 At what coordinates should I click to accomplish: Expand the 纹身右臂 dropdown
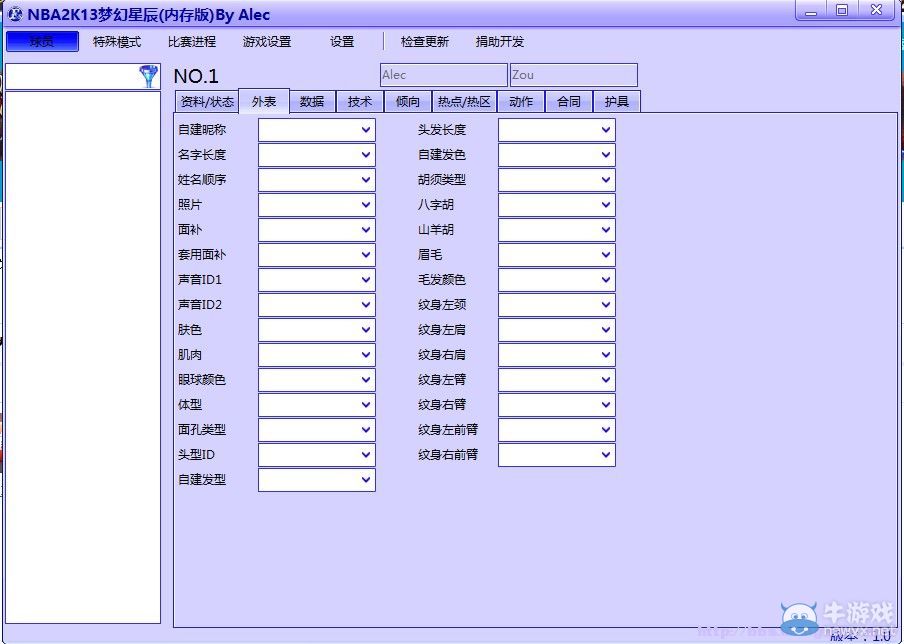pyautogui.click(x=556, y=405)
